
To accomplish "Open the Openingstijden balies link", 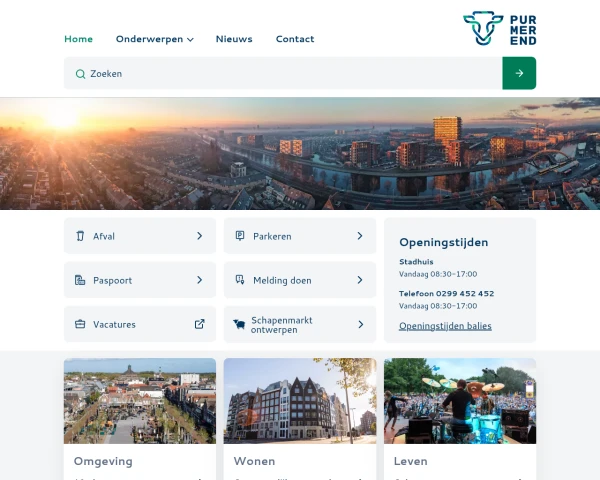I will pos(445,326).
